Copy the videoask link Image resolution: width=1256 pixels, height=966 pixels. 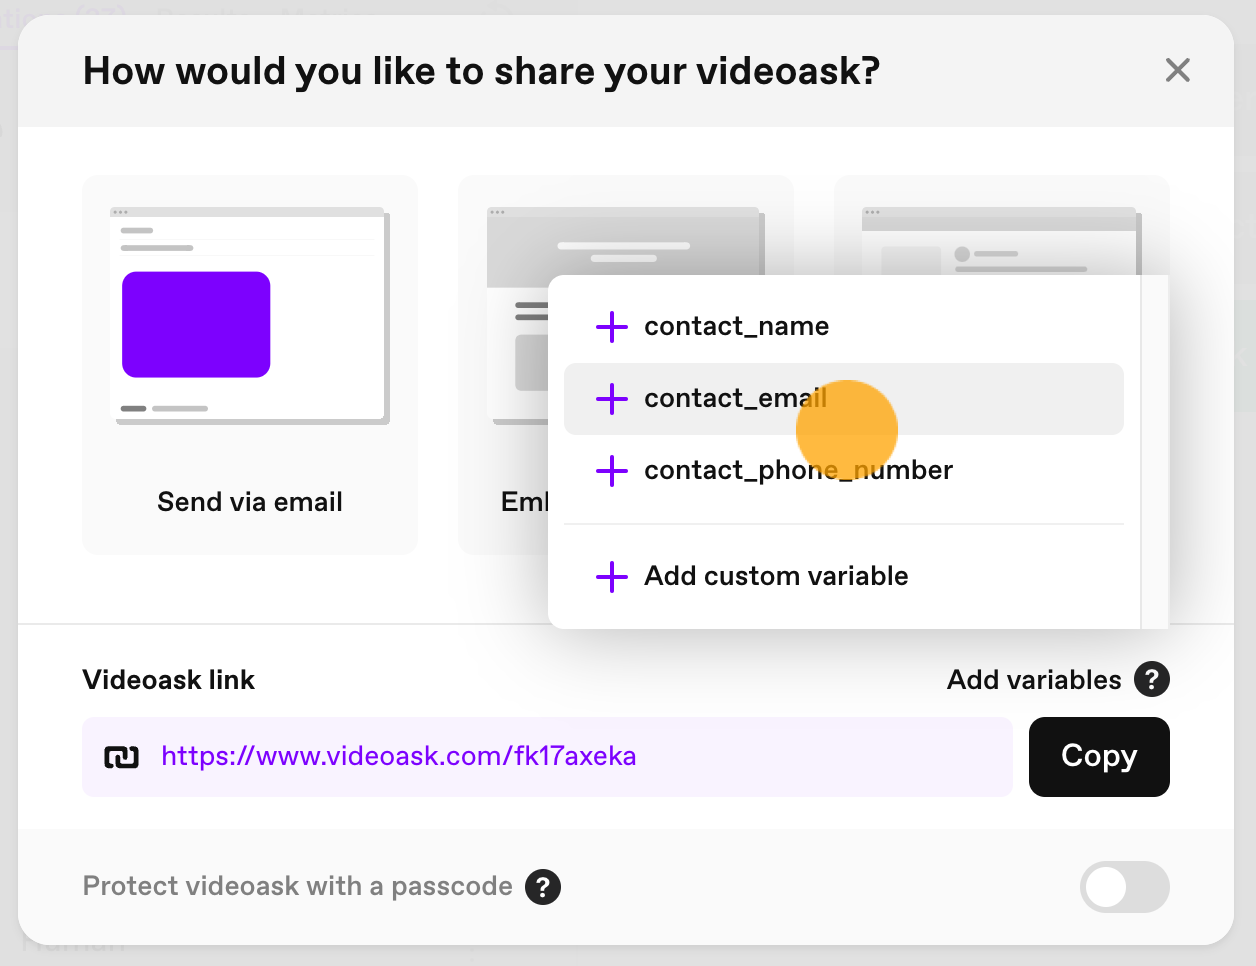(1099, 757)
